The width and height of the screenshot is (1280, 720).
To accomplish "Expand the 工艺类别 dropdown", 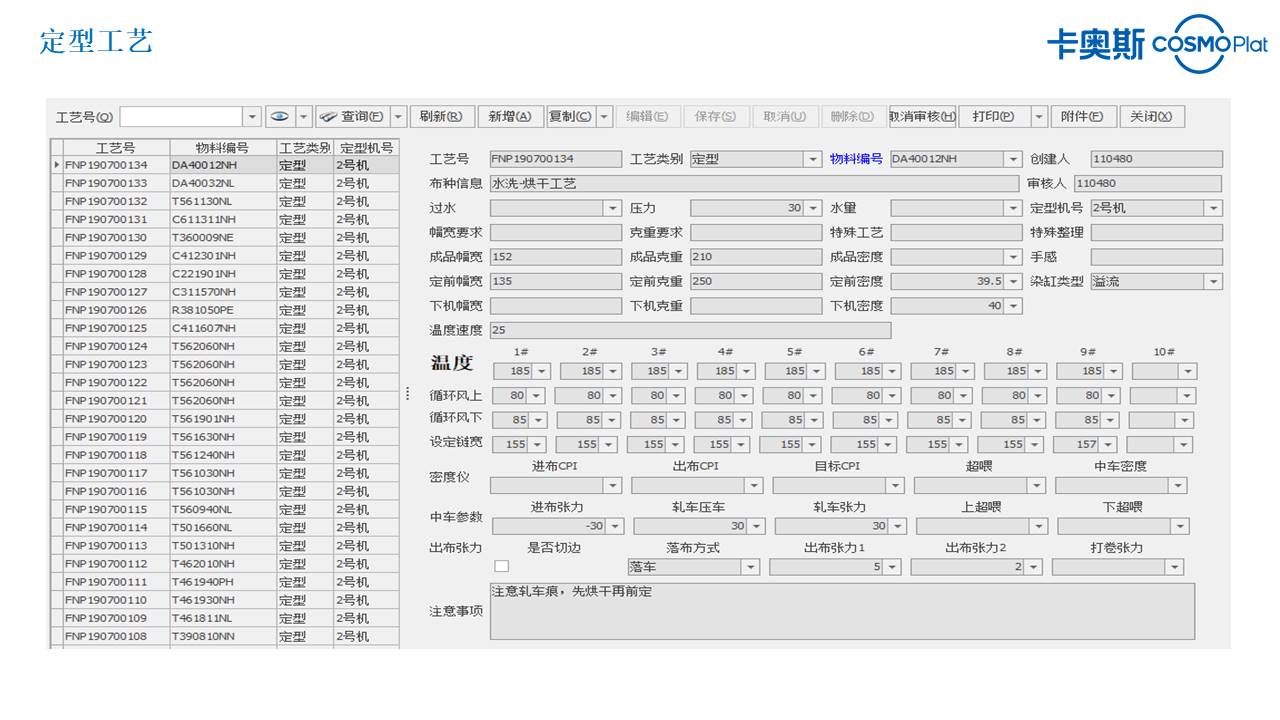I will tap(812, 159).
